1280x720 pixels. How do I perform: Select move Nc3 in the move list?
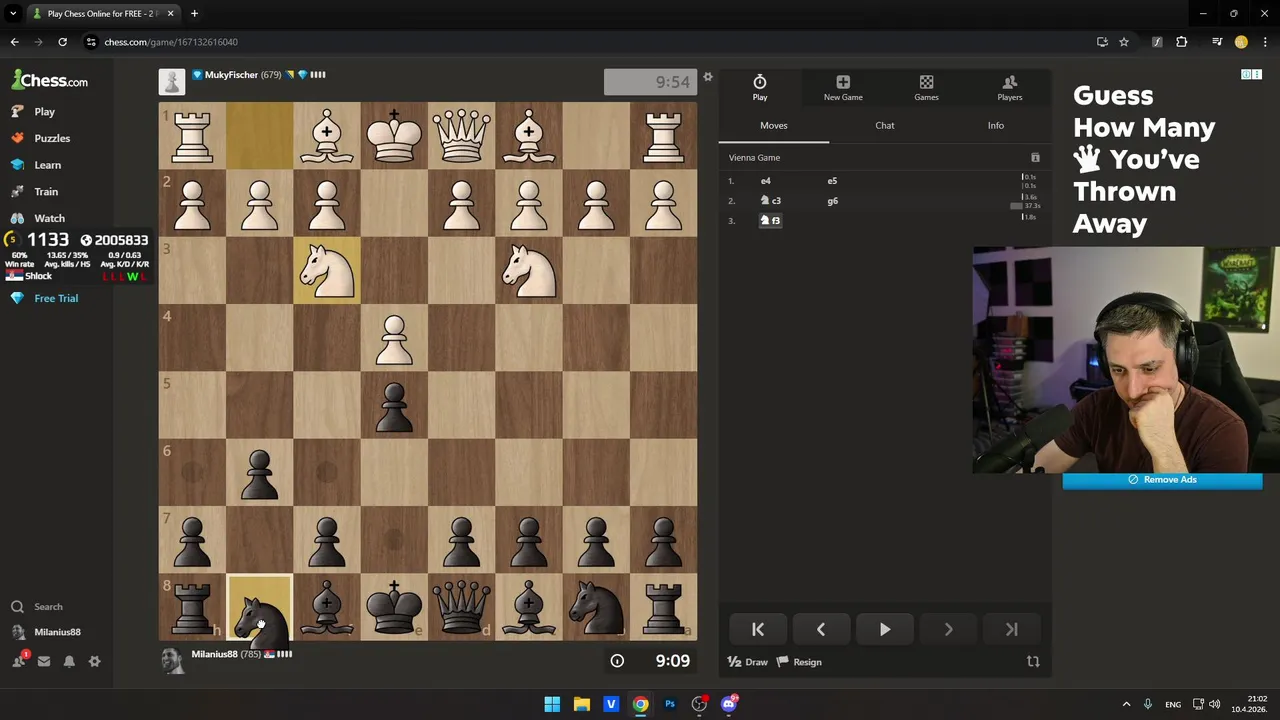[x=771, y=201]
